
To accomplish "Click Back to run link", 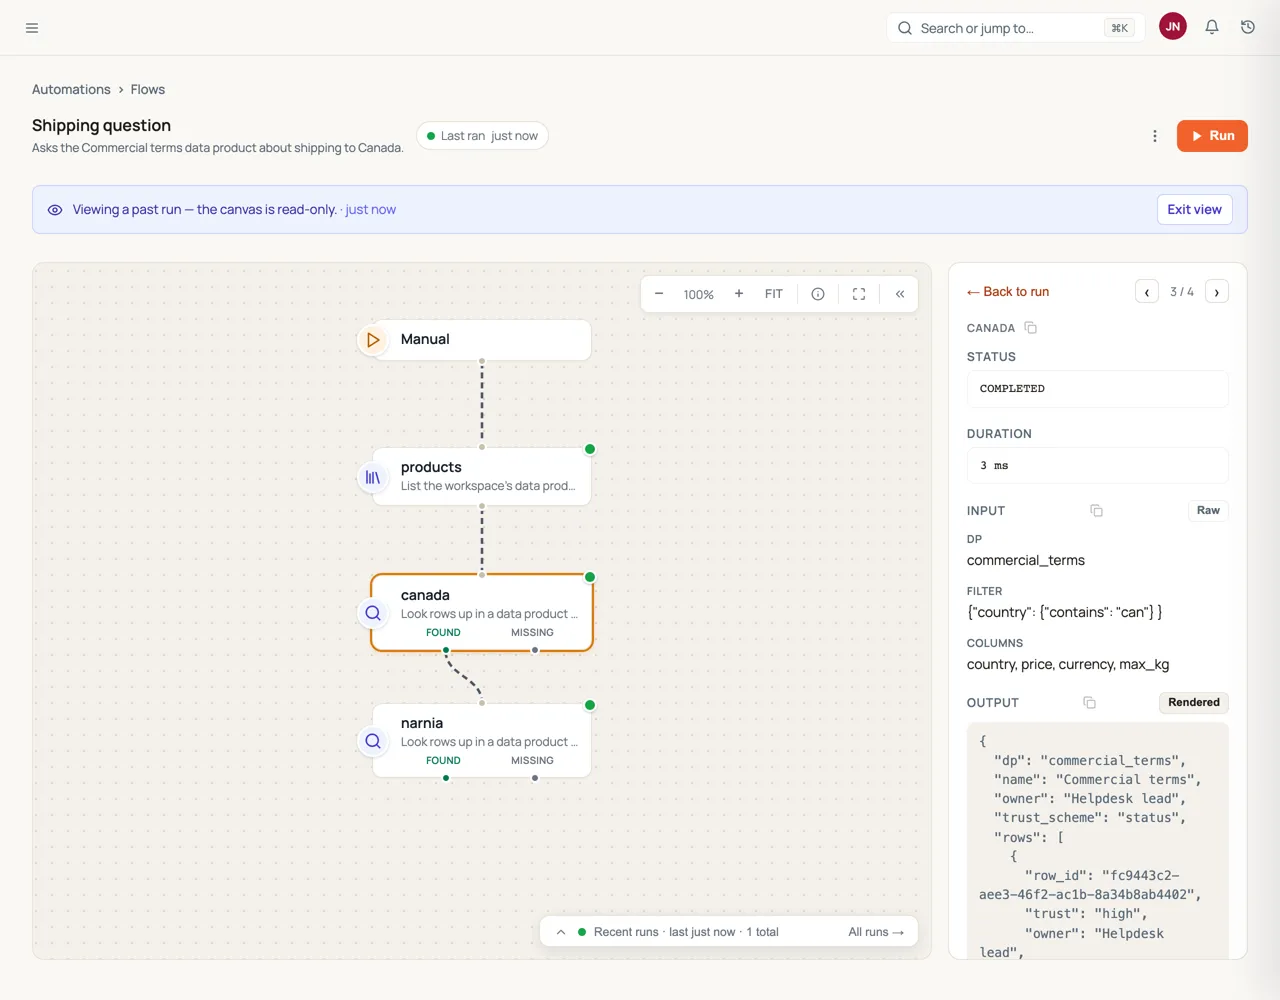I will coord(1008,292).
